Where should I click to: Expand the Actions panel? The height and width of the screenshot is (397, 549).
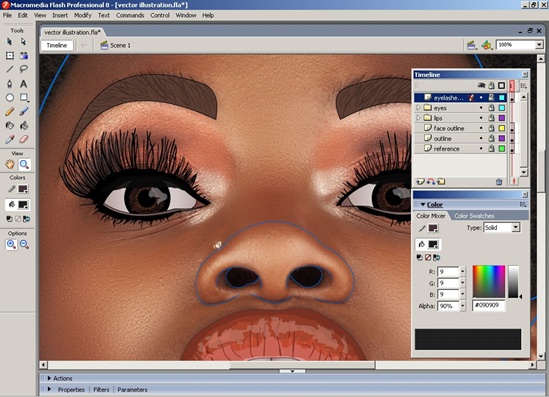pyautogui.click(x=49, y=378)
